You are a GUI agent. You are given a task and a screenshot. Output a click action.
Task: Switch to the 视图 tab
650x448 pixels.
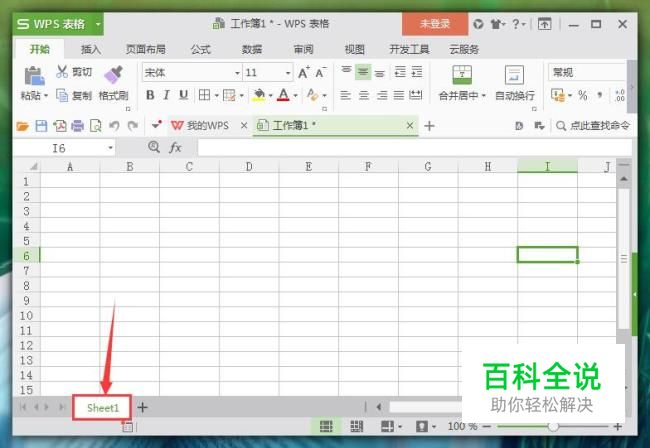[354, 49]
